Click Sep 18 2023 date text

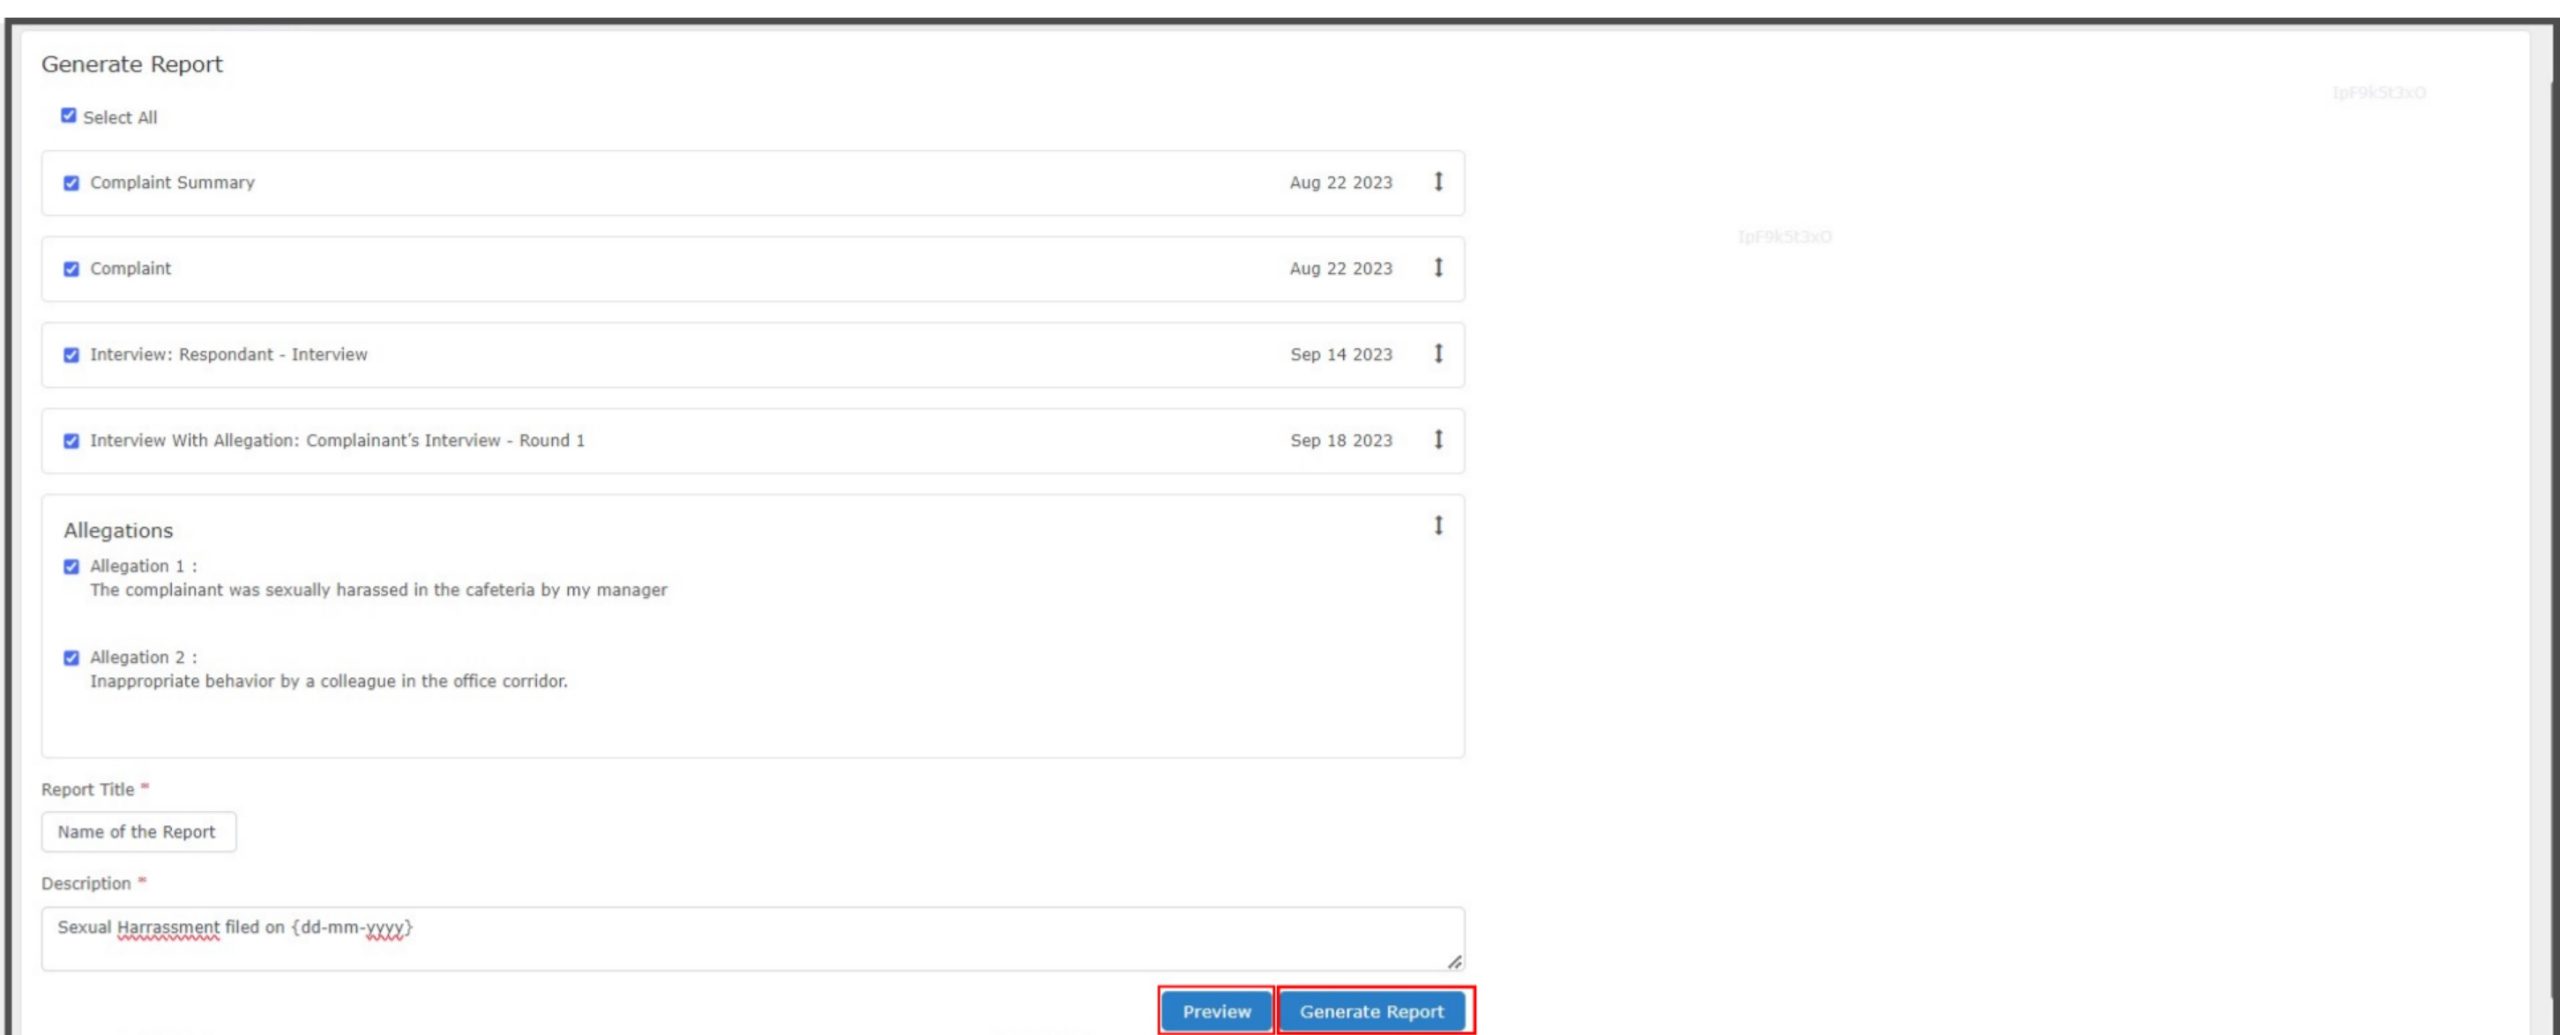[1341, 441]
